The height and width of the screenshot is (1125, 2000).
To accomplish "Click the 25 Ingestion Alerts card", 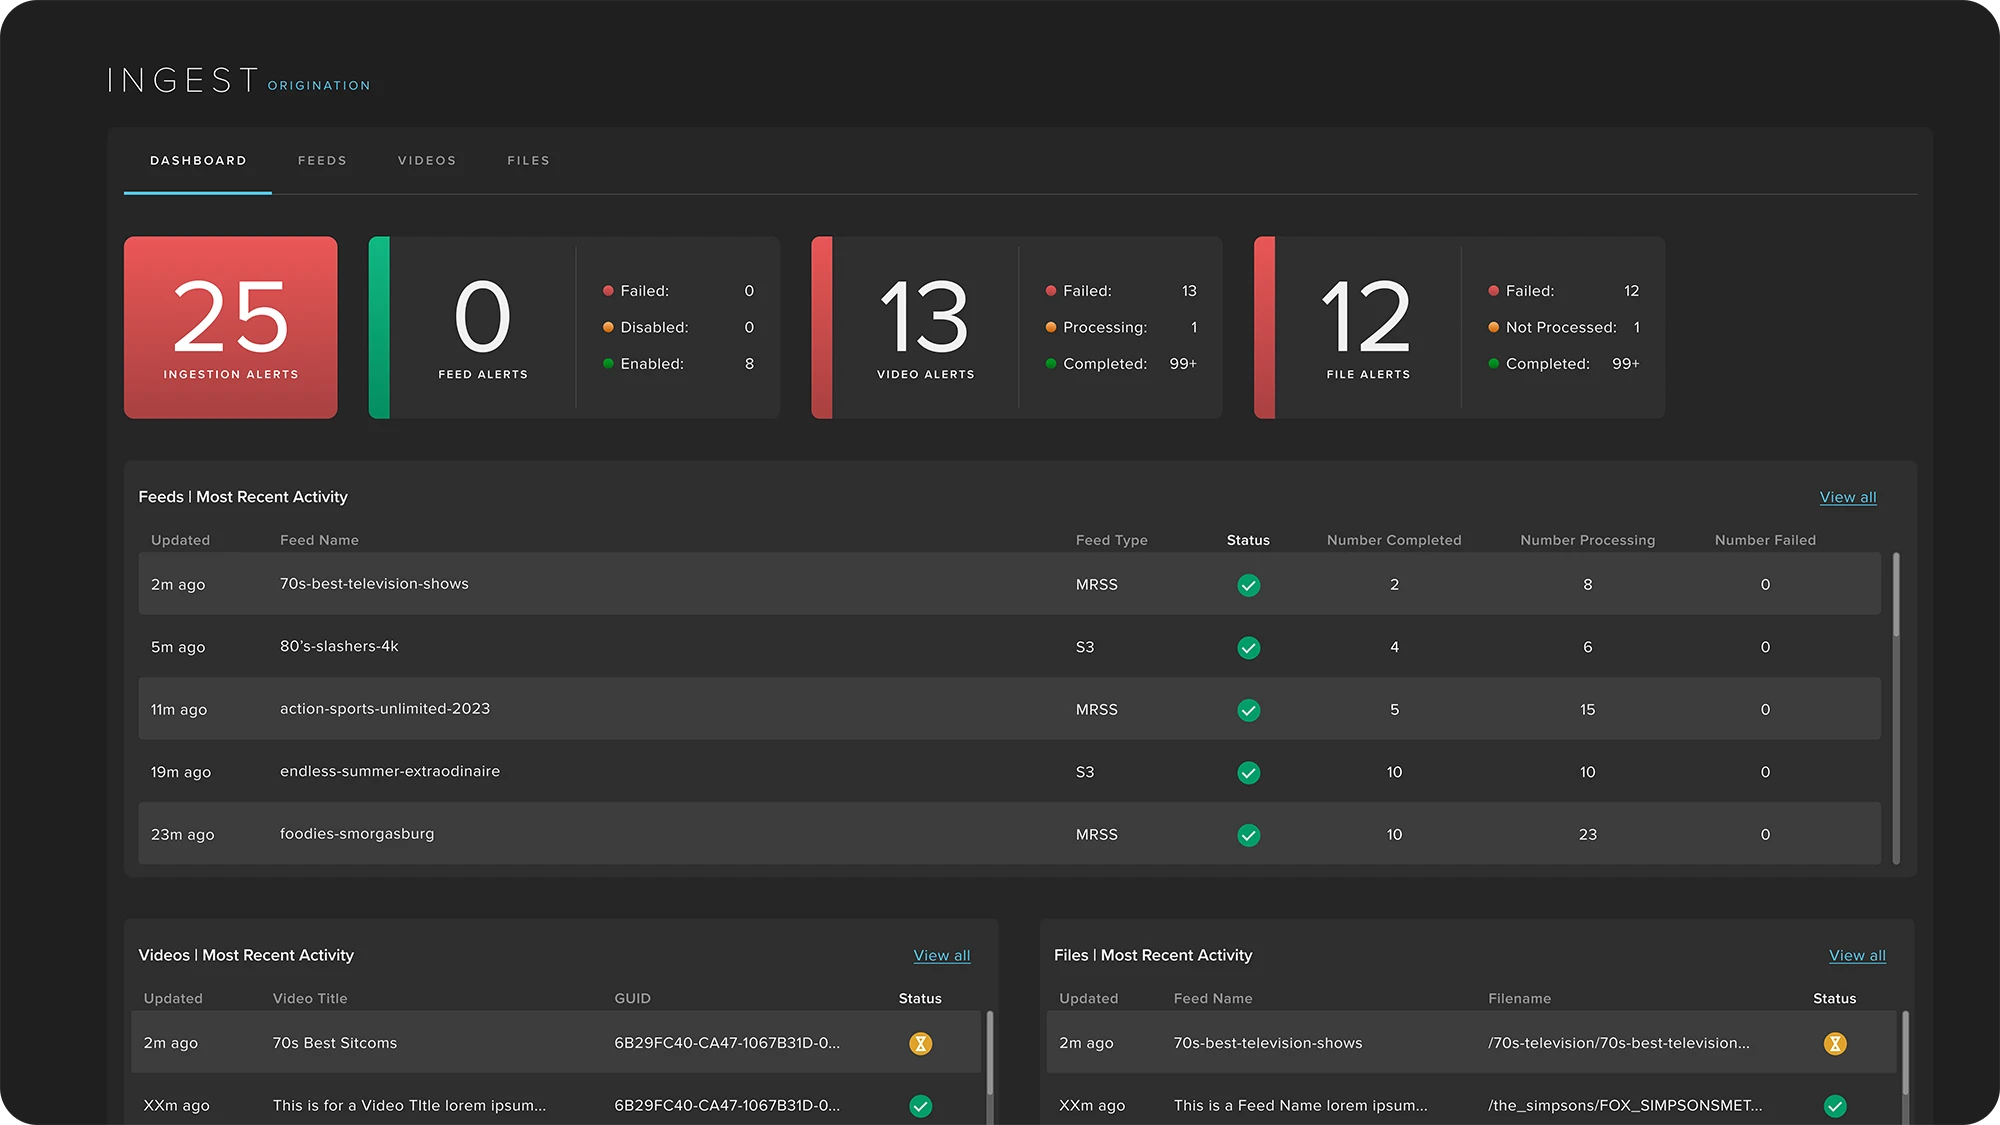I will click(x=231, y=327).
